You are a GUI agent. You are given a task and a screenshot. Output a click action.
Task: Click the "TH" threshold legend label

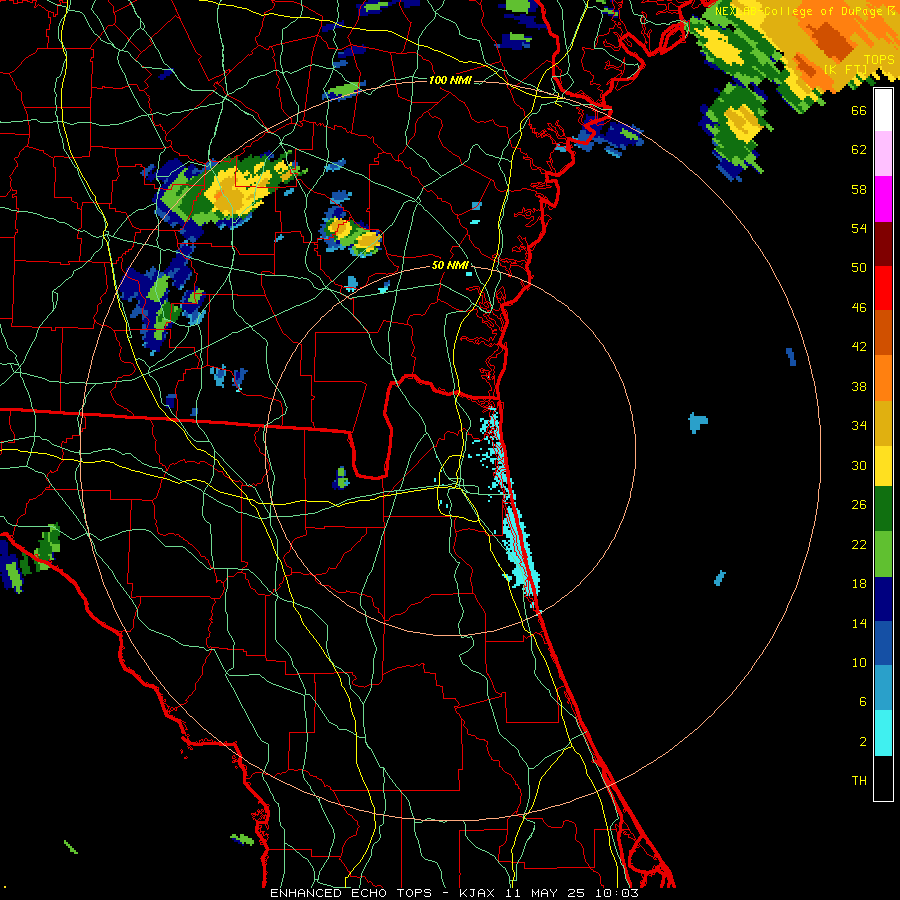pyautogui.click(x=859, y=781)
